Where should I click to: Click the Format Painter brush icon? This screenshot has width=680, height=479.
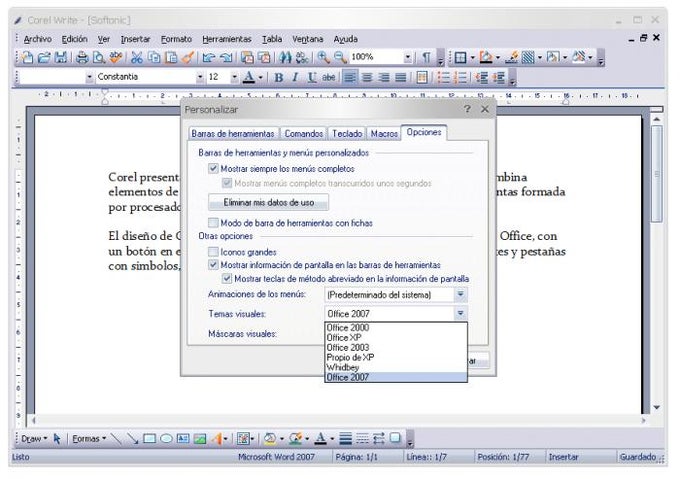coord(188,57)
